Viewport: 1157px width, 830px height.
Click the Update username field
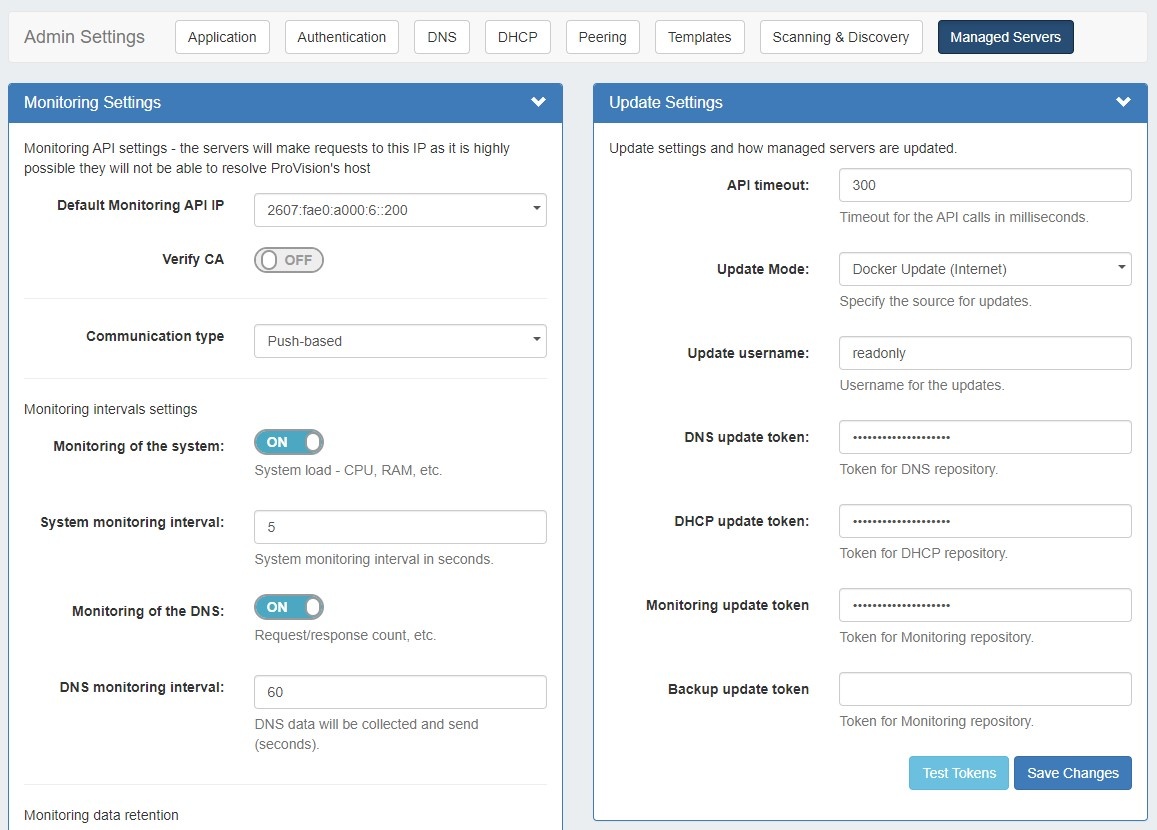pyautogui.click(x=985, y=353)
